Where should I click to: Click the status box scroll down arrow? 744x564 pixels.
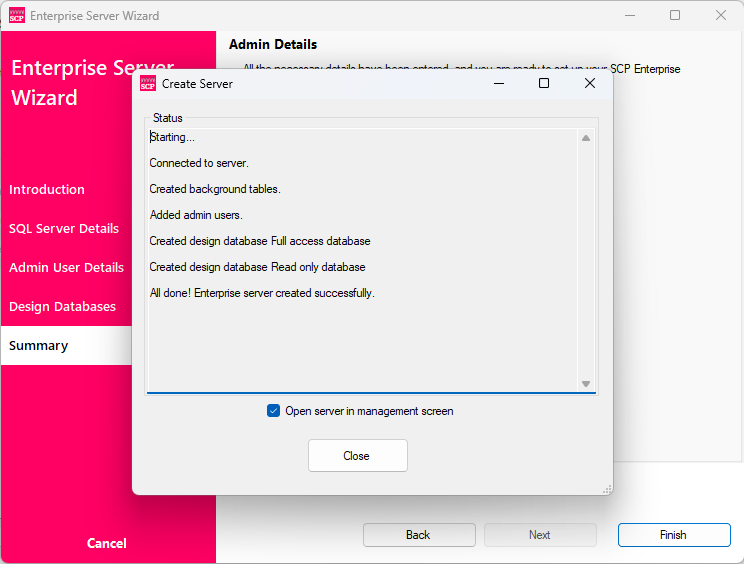point(586,384)
